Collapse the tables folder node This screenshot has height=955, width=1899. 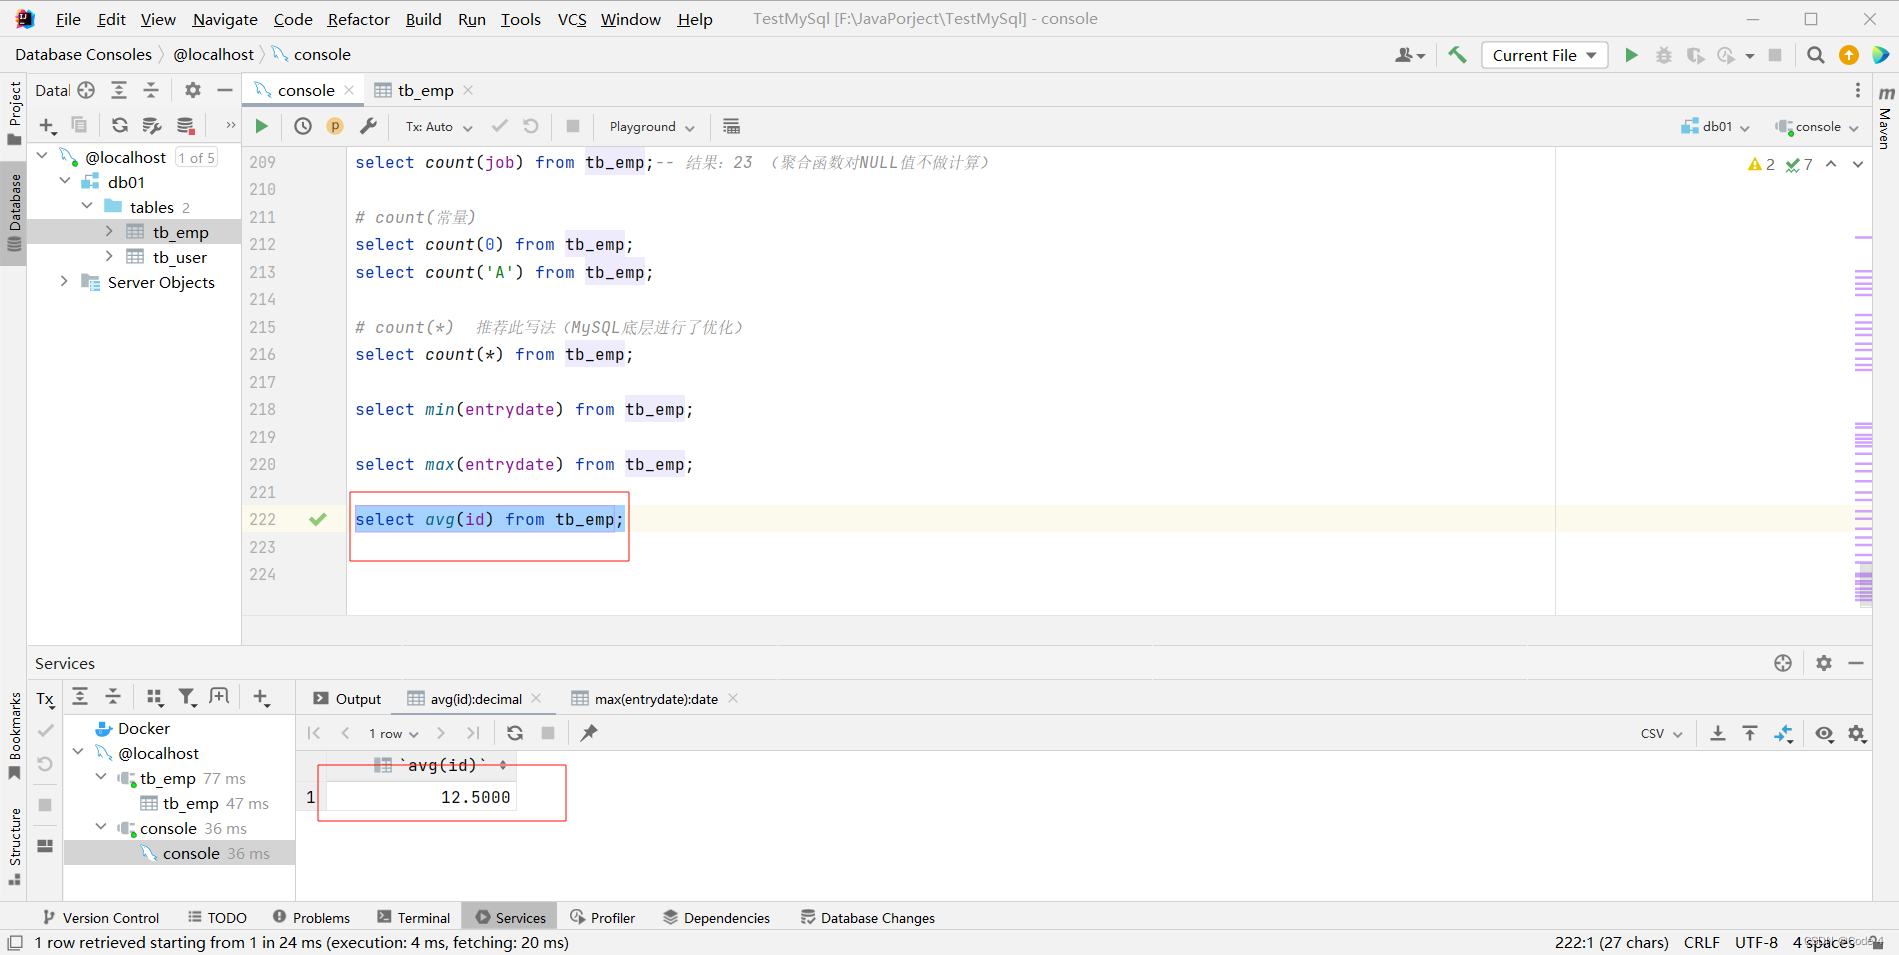coord(87,207)
